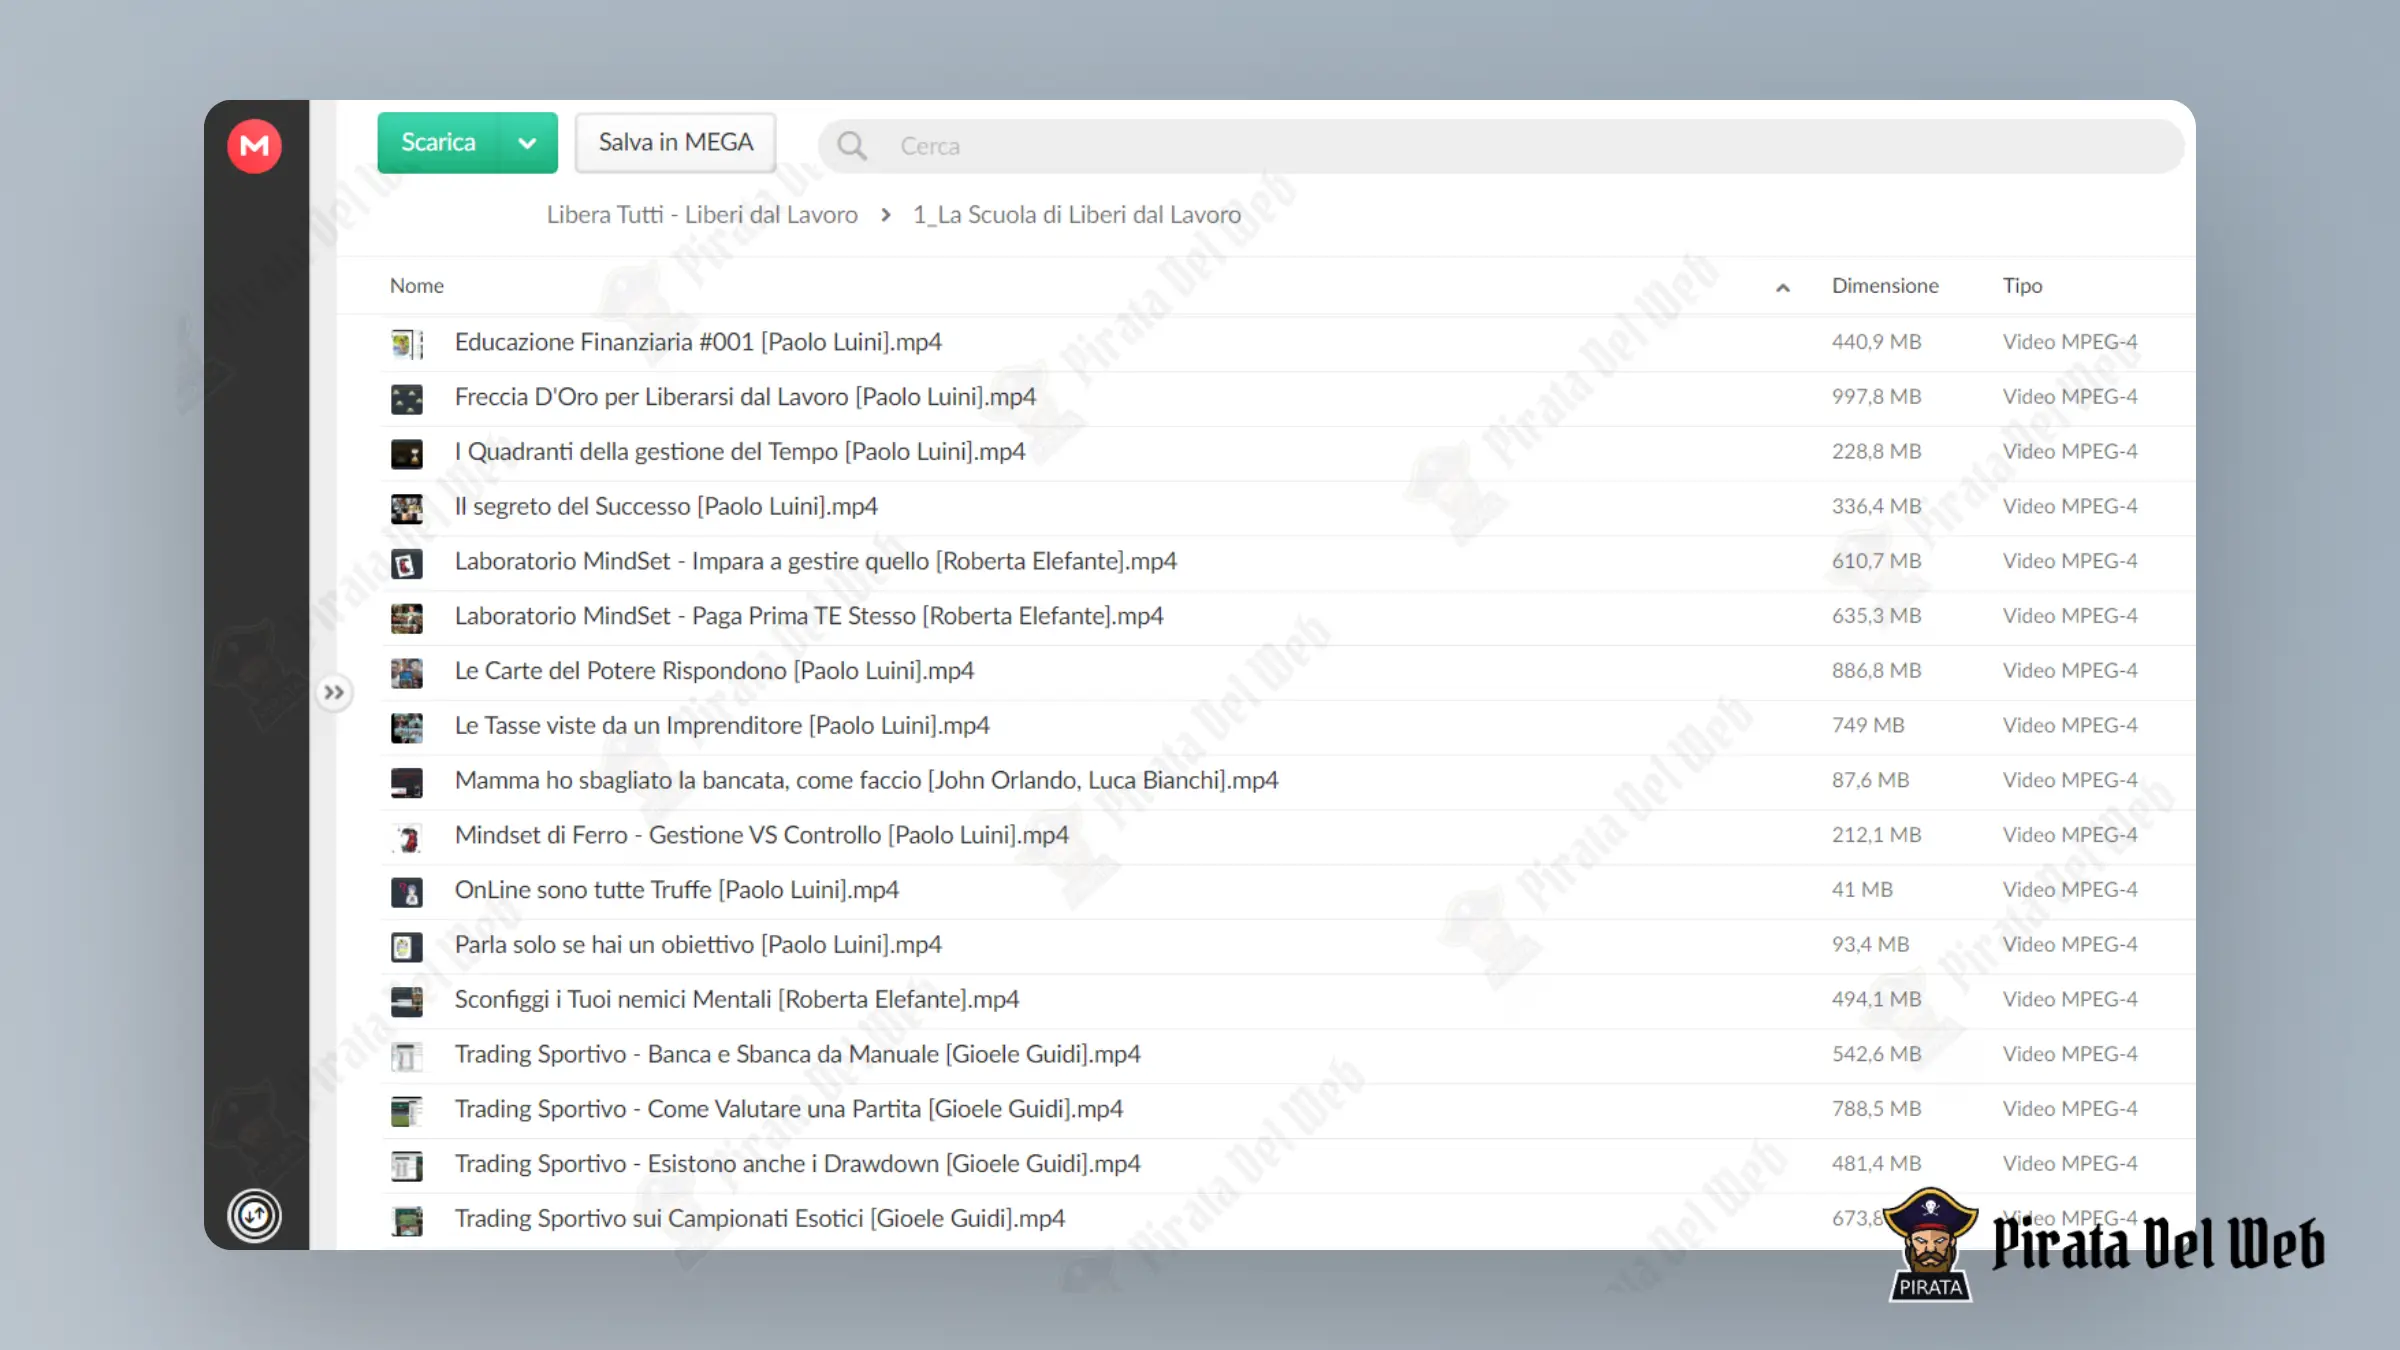Click thumbnail of Mindset di Ferro video
Screen dimensions: 2400x1350
point(407,838)
